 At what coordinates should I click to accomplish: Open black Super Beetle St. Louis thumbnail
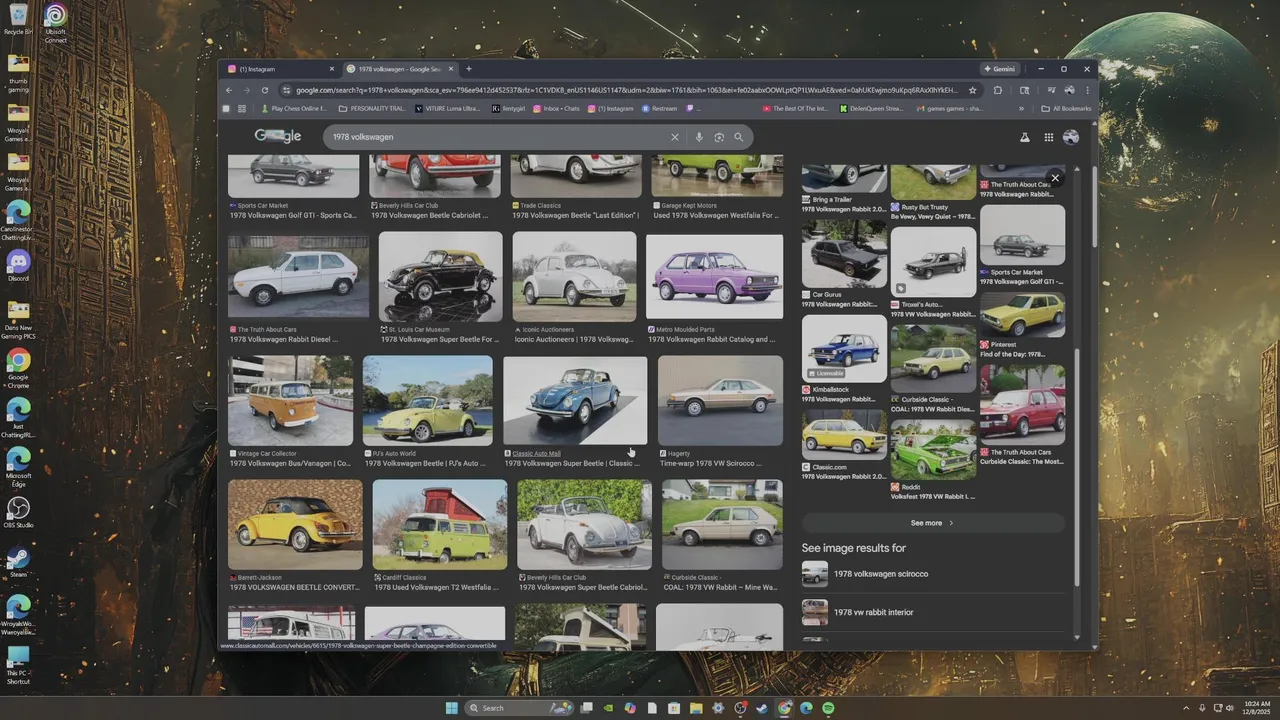click(440, 276)
